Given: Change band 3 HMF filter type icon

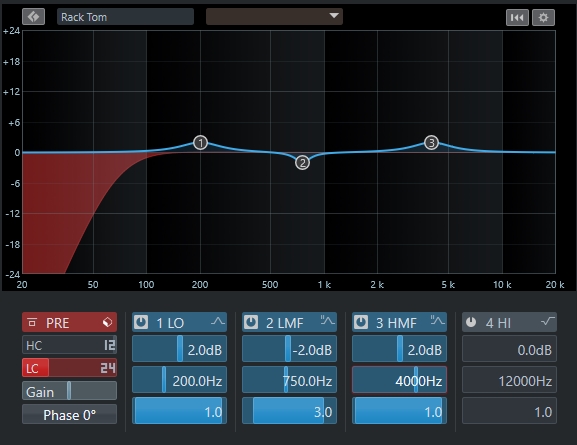Looking at the screenshot, I should tap(438, 321).
